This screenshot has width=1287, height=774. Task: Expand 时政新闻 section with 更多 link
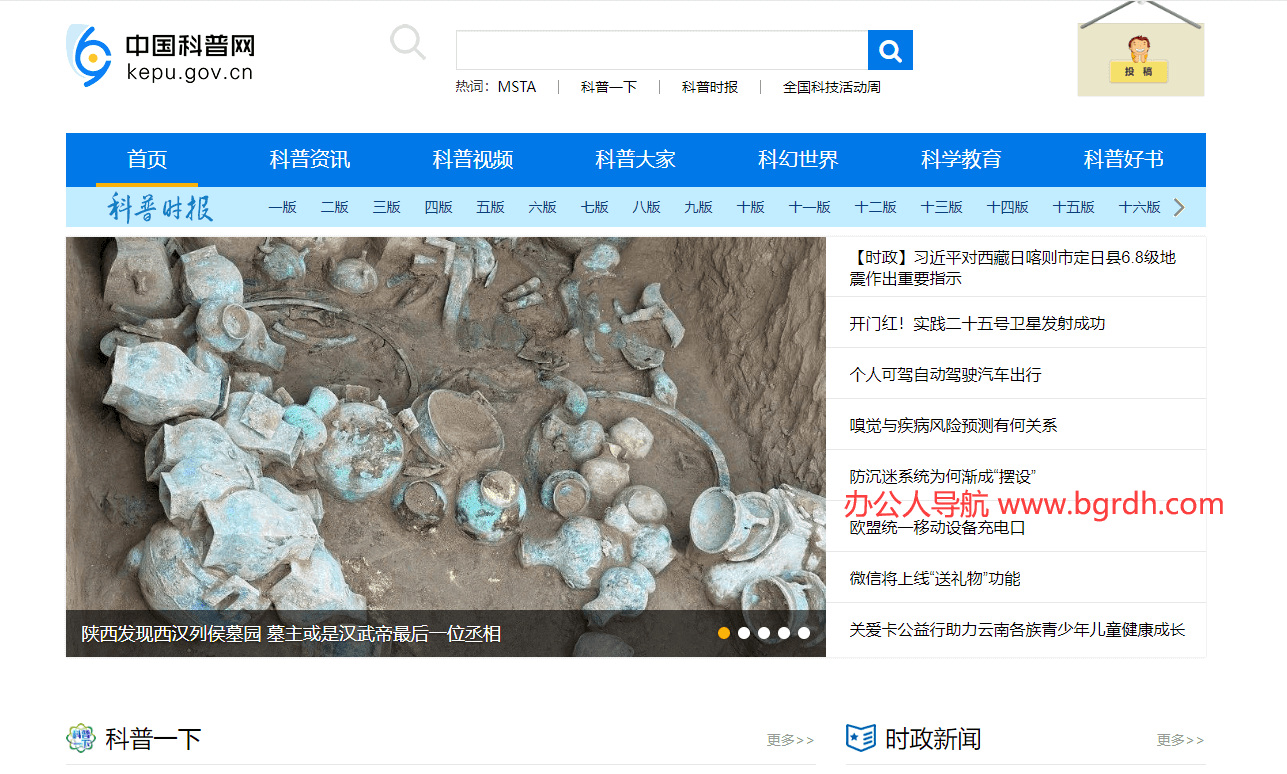pyautogui.click(x=1180, y=740)
